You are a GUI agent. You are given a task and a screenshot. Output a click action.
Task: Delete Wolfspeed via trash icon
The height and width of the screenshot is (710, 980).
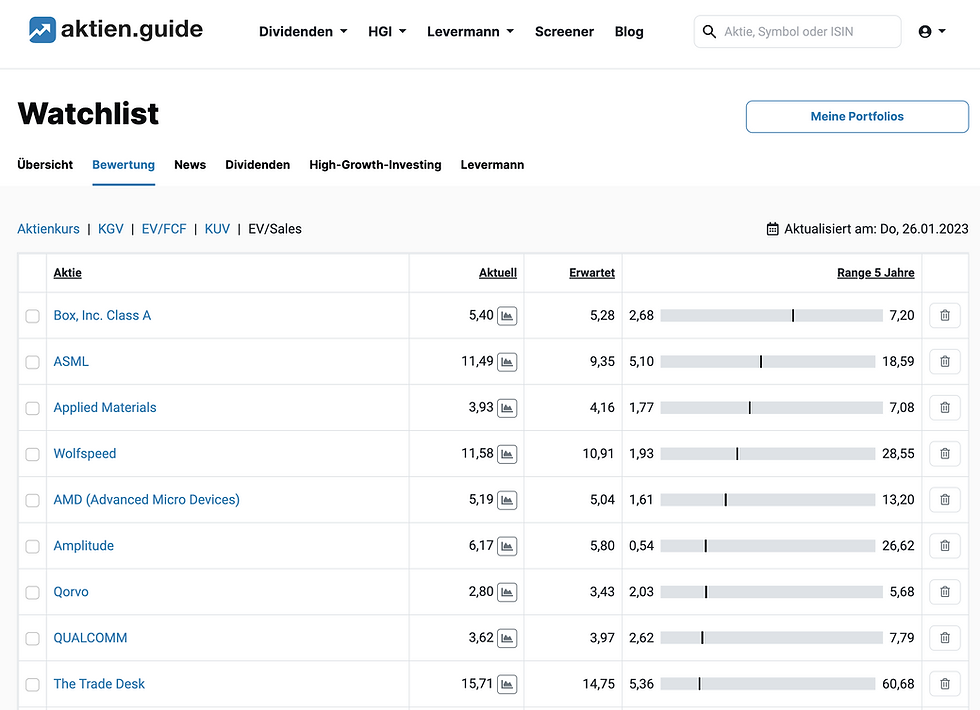pyautogui.click(x=945, y=454)
